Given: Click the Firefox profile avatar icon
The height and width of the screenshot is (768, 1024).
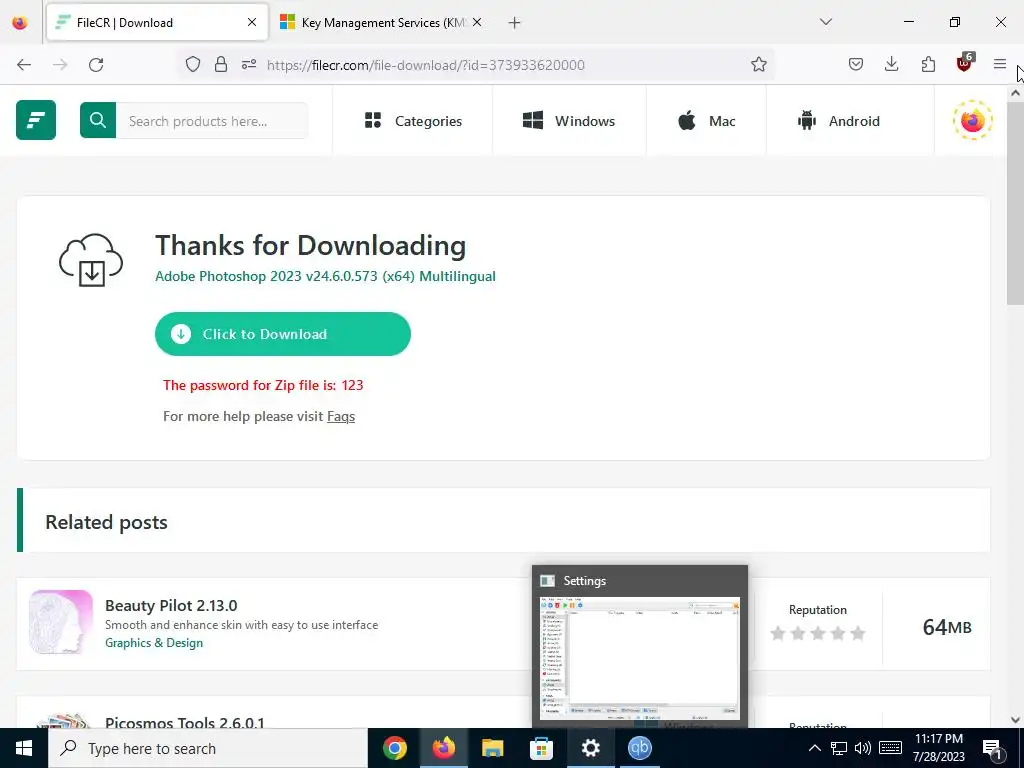Looking at the screenshot, I should point(972,121).
